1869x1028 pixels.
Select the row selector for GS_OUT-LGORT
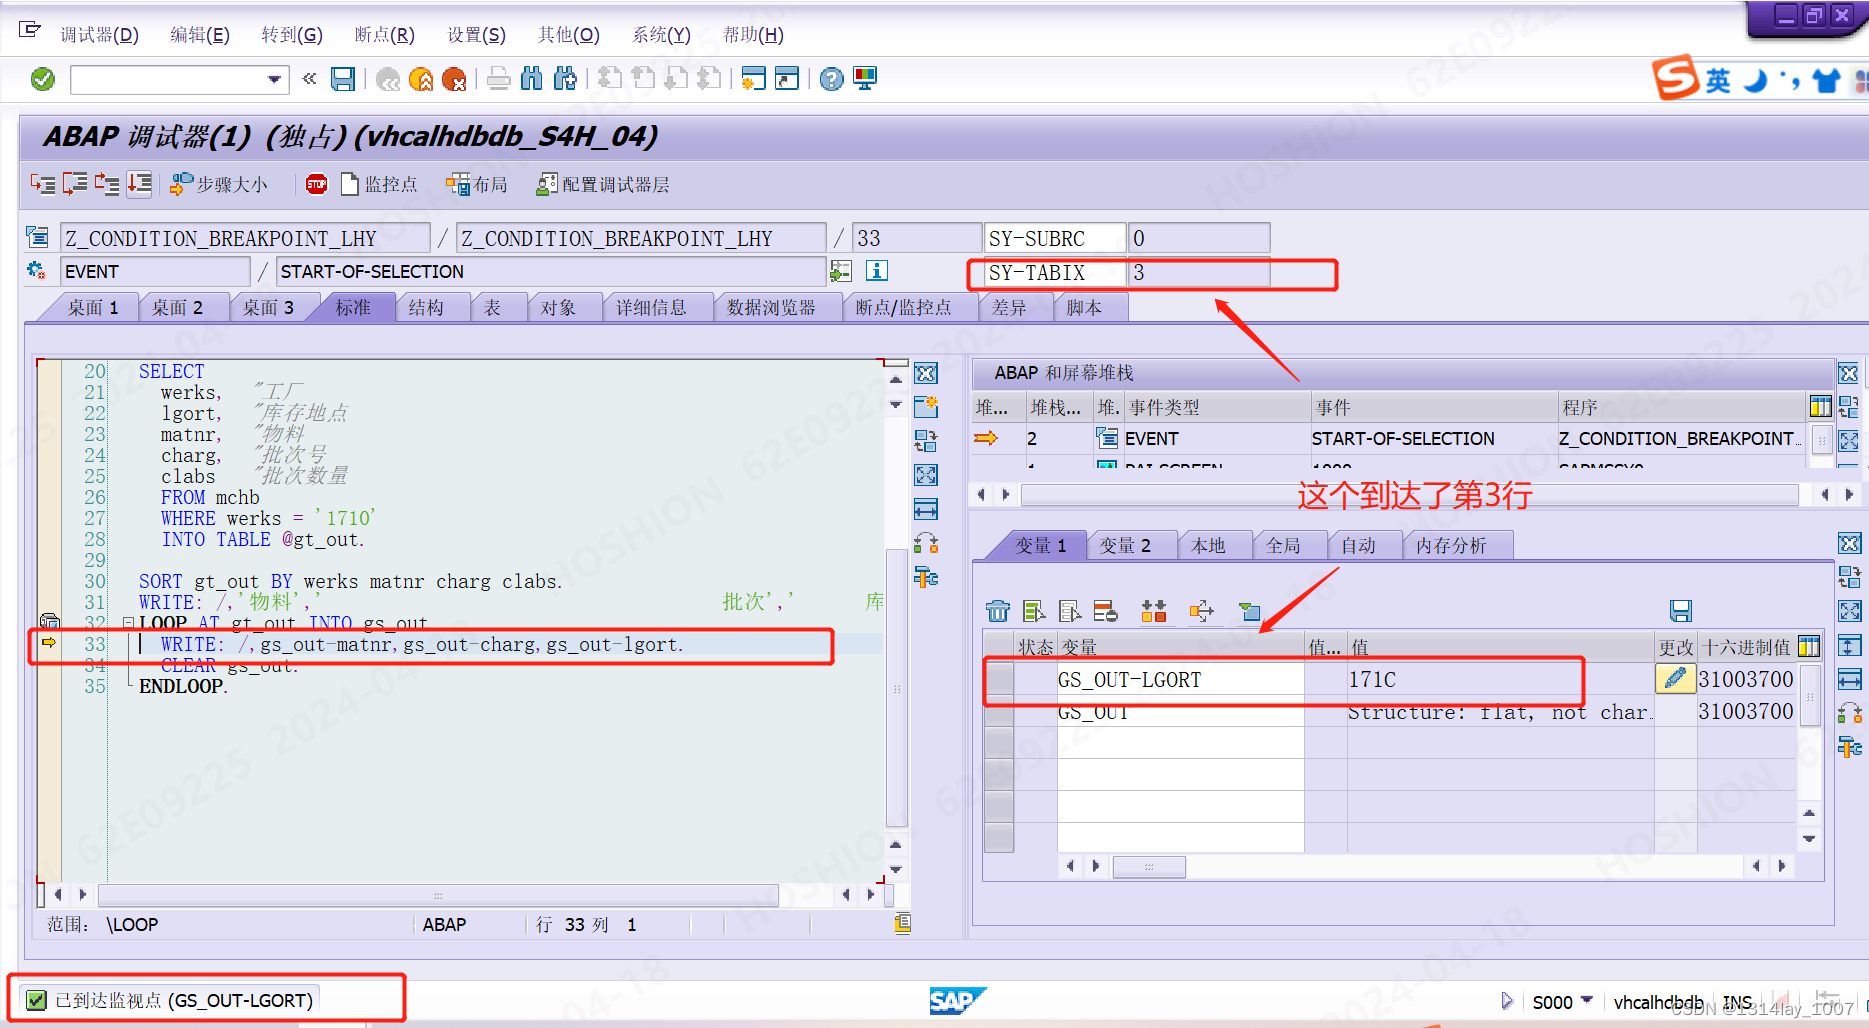(999, 679)
